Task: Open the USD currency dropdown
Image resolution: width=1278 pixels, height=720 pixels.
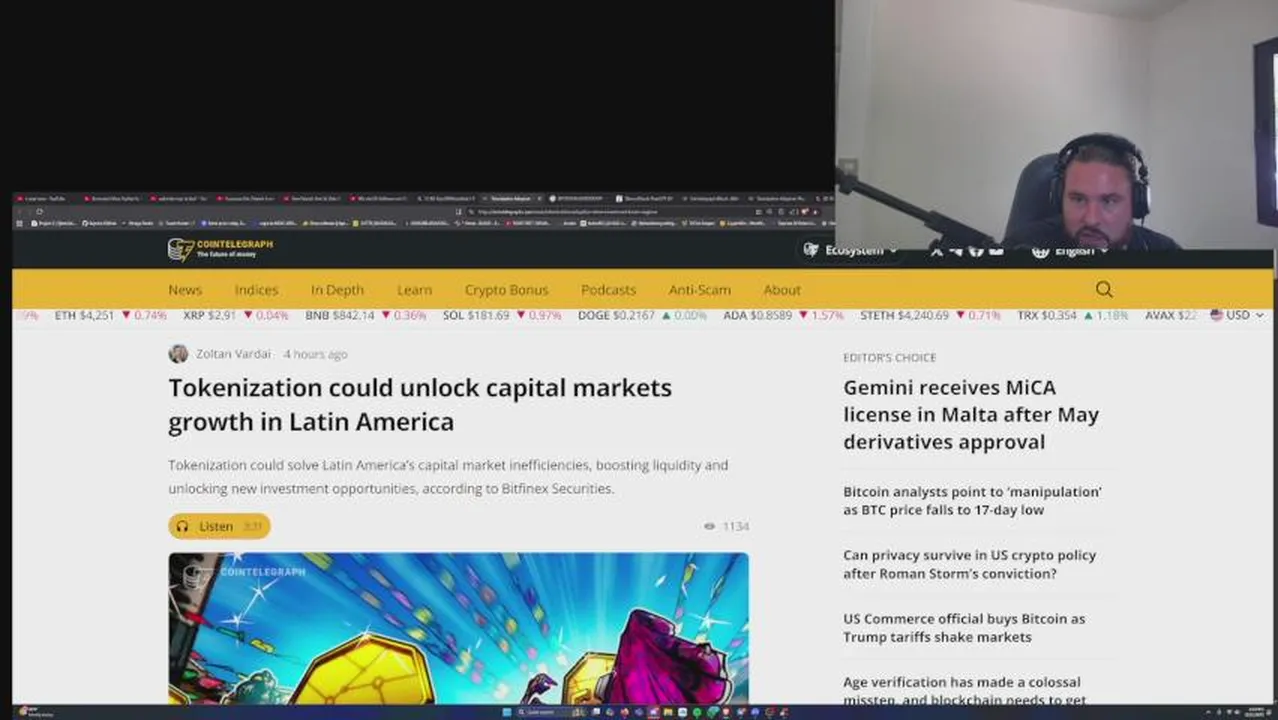Action: tap(1237, 315)
